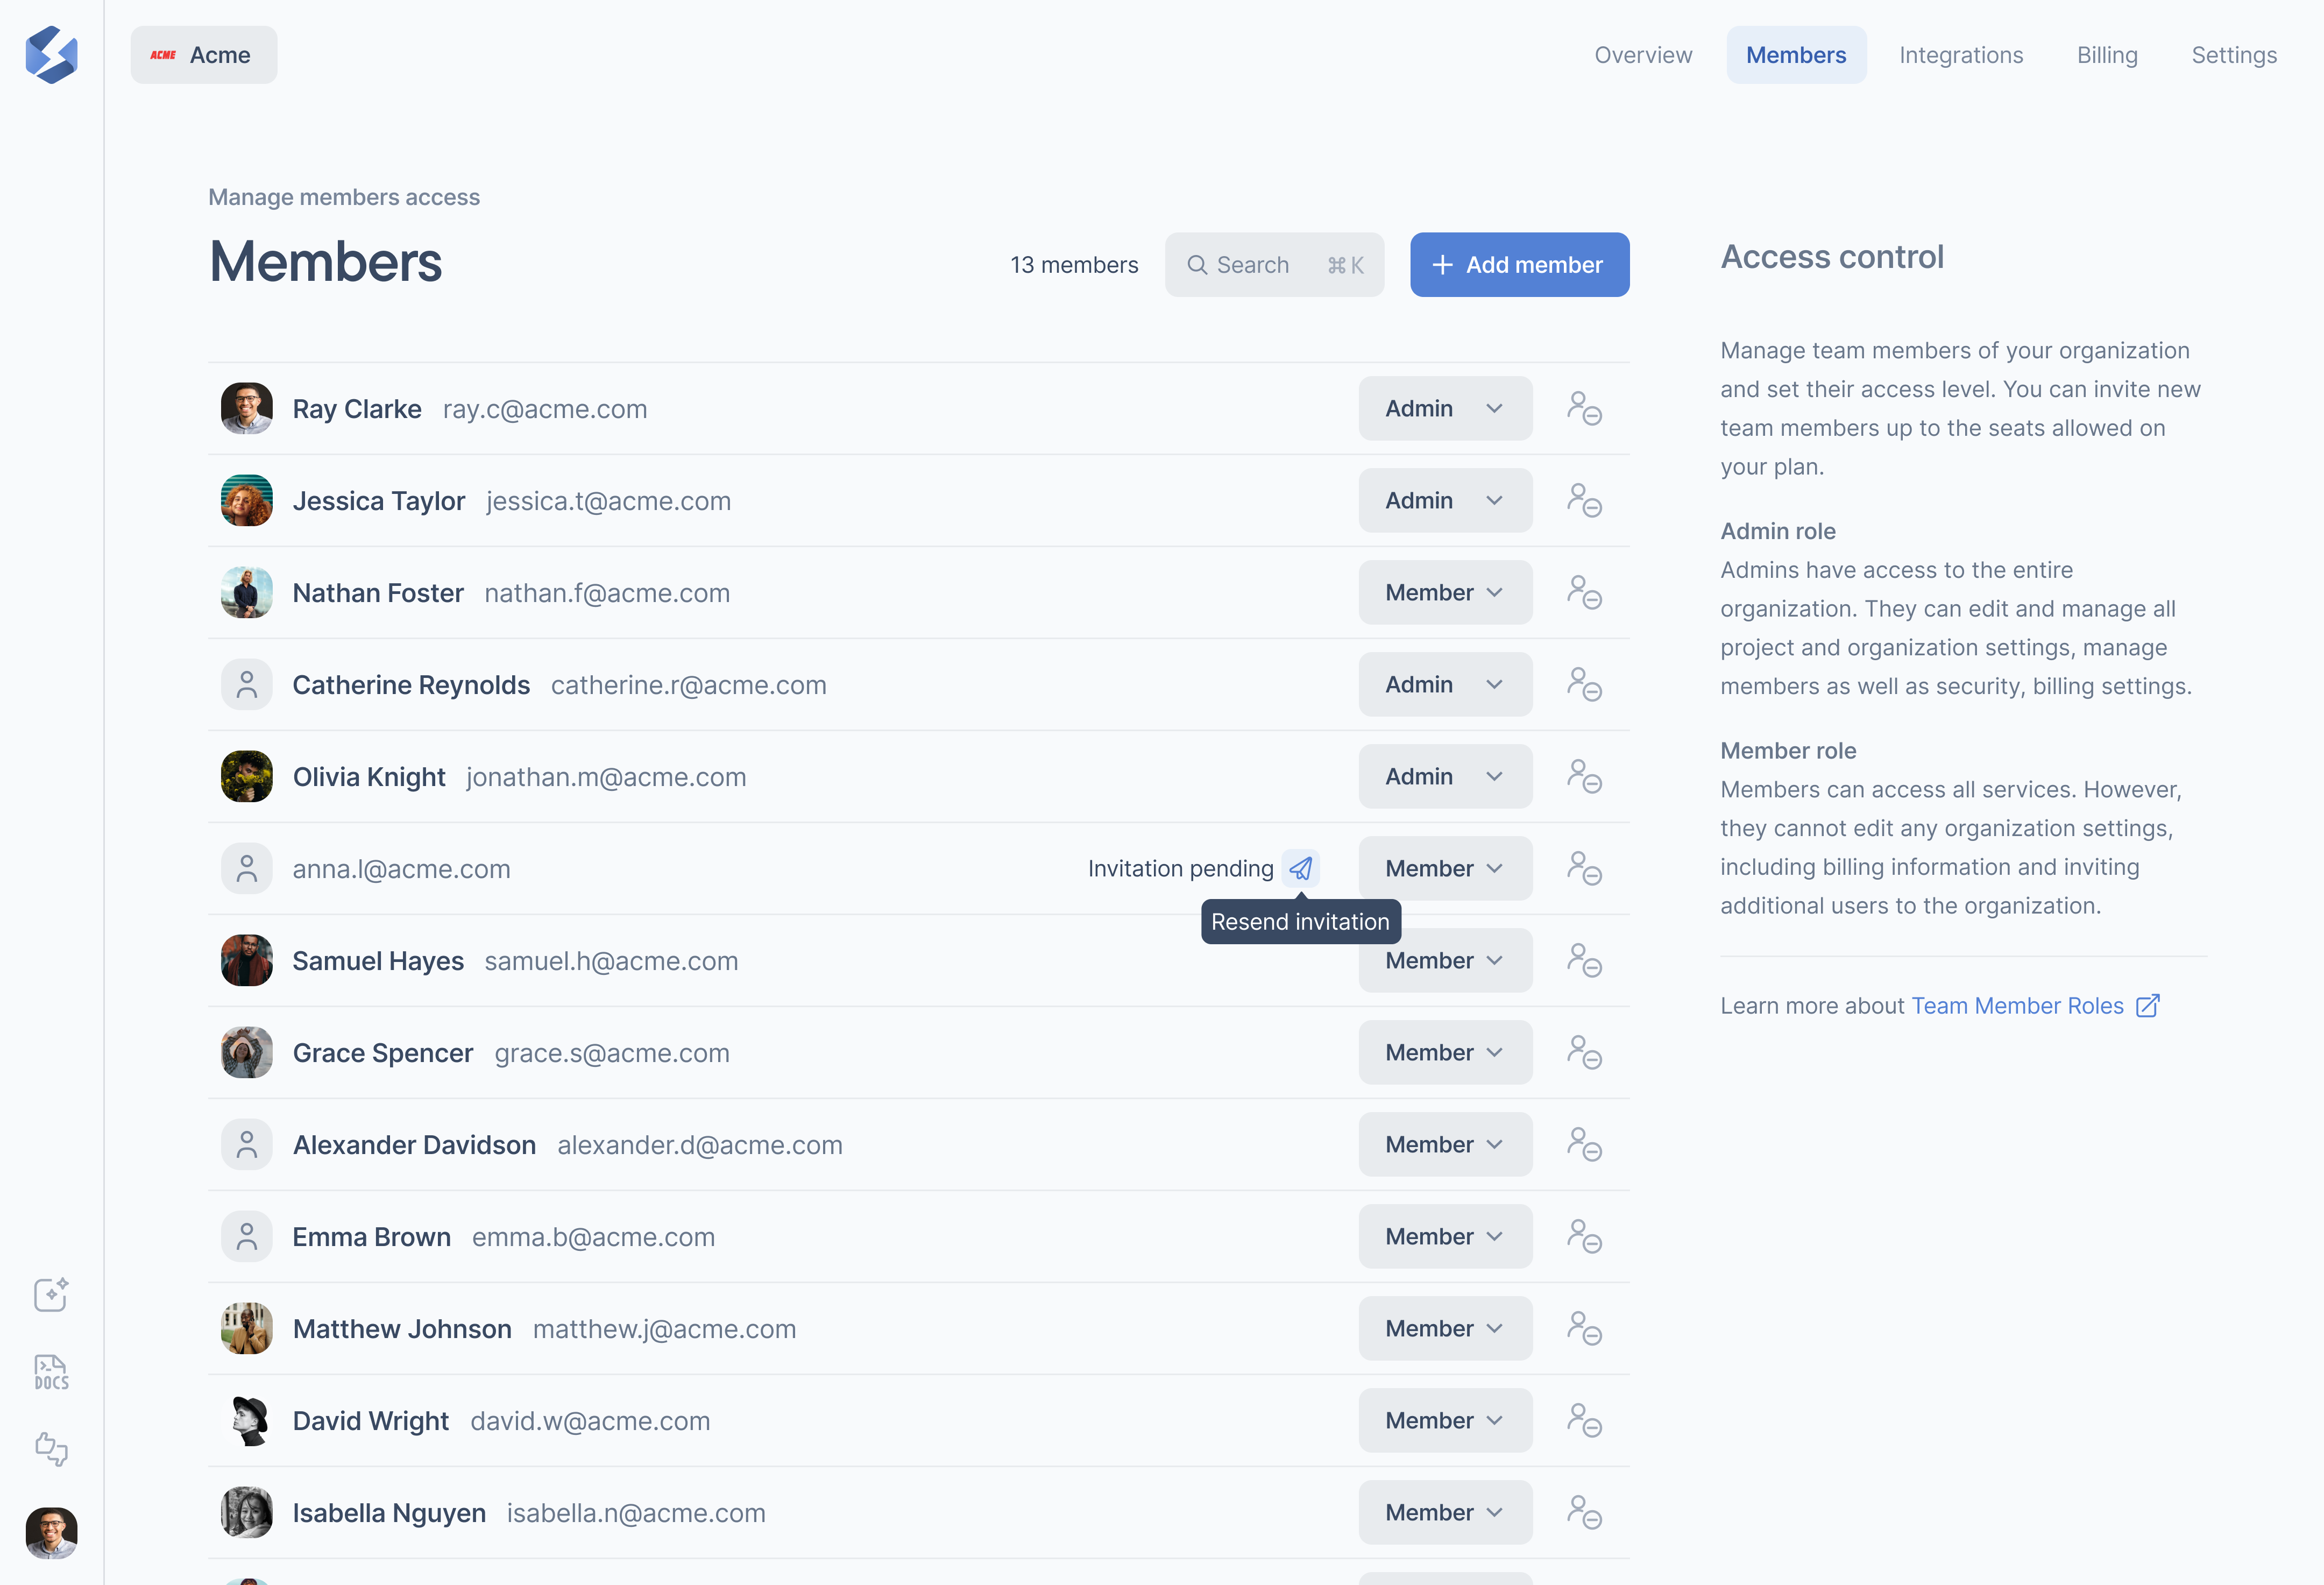Give feedback via the thumbs up/down icon
Viewport: 2324px width, 1585px height.
tap(50, 1449)
